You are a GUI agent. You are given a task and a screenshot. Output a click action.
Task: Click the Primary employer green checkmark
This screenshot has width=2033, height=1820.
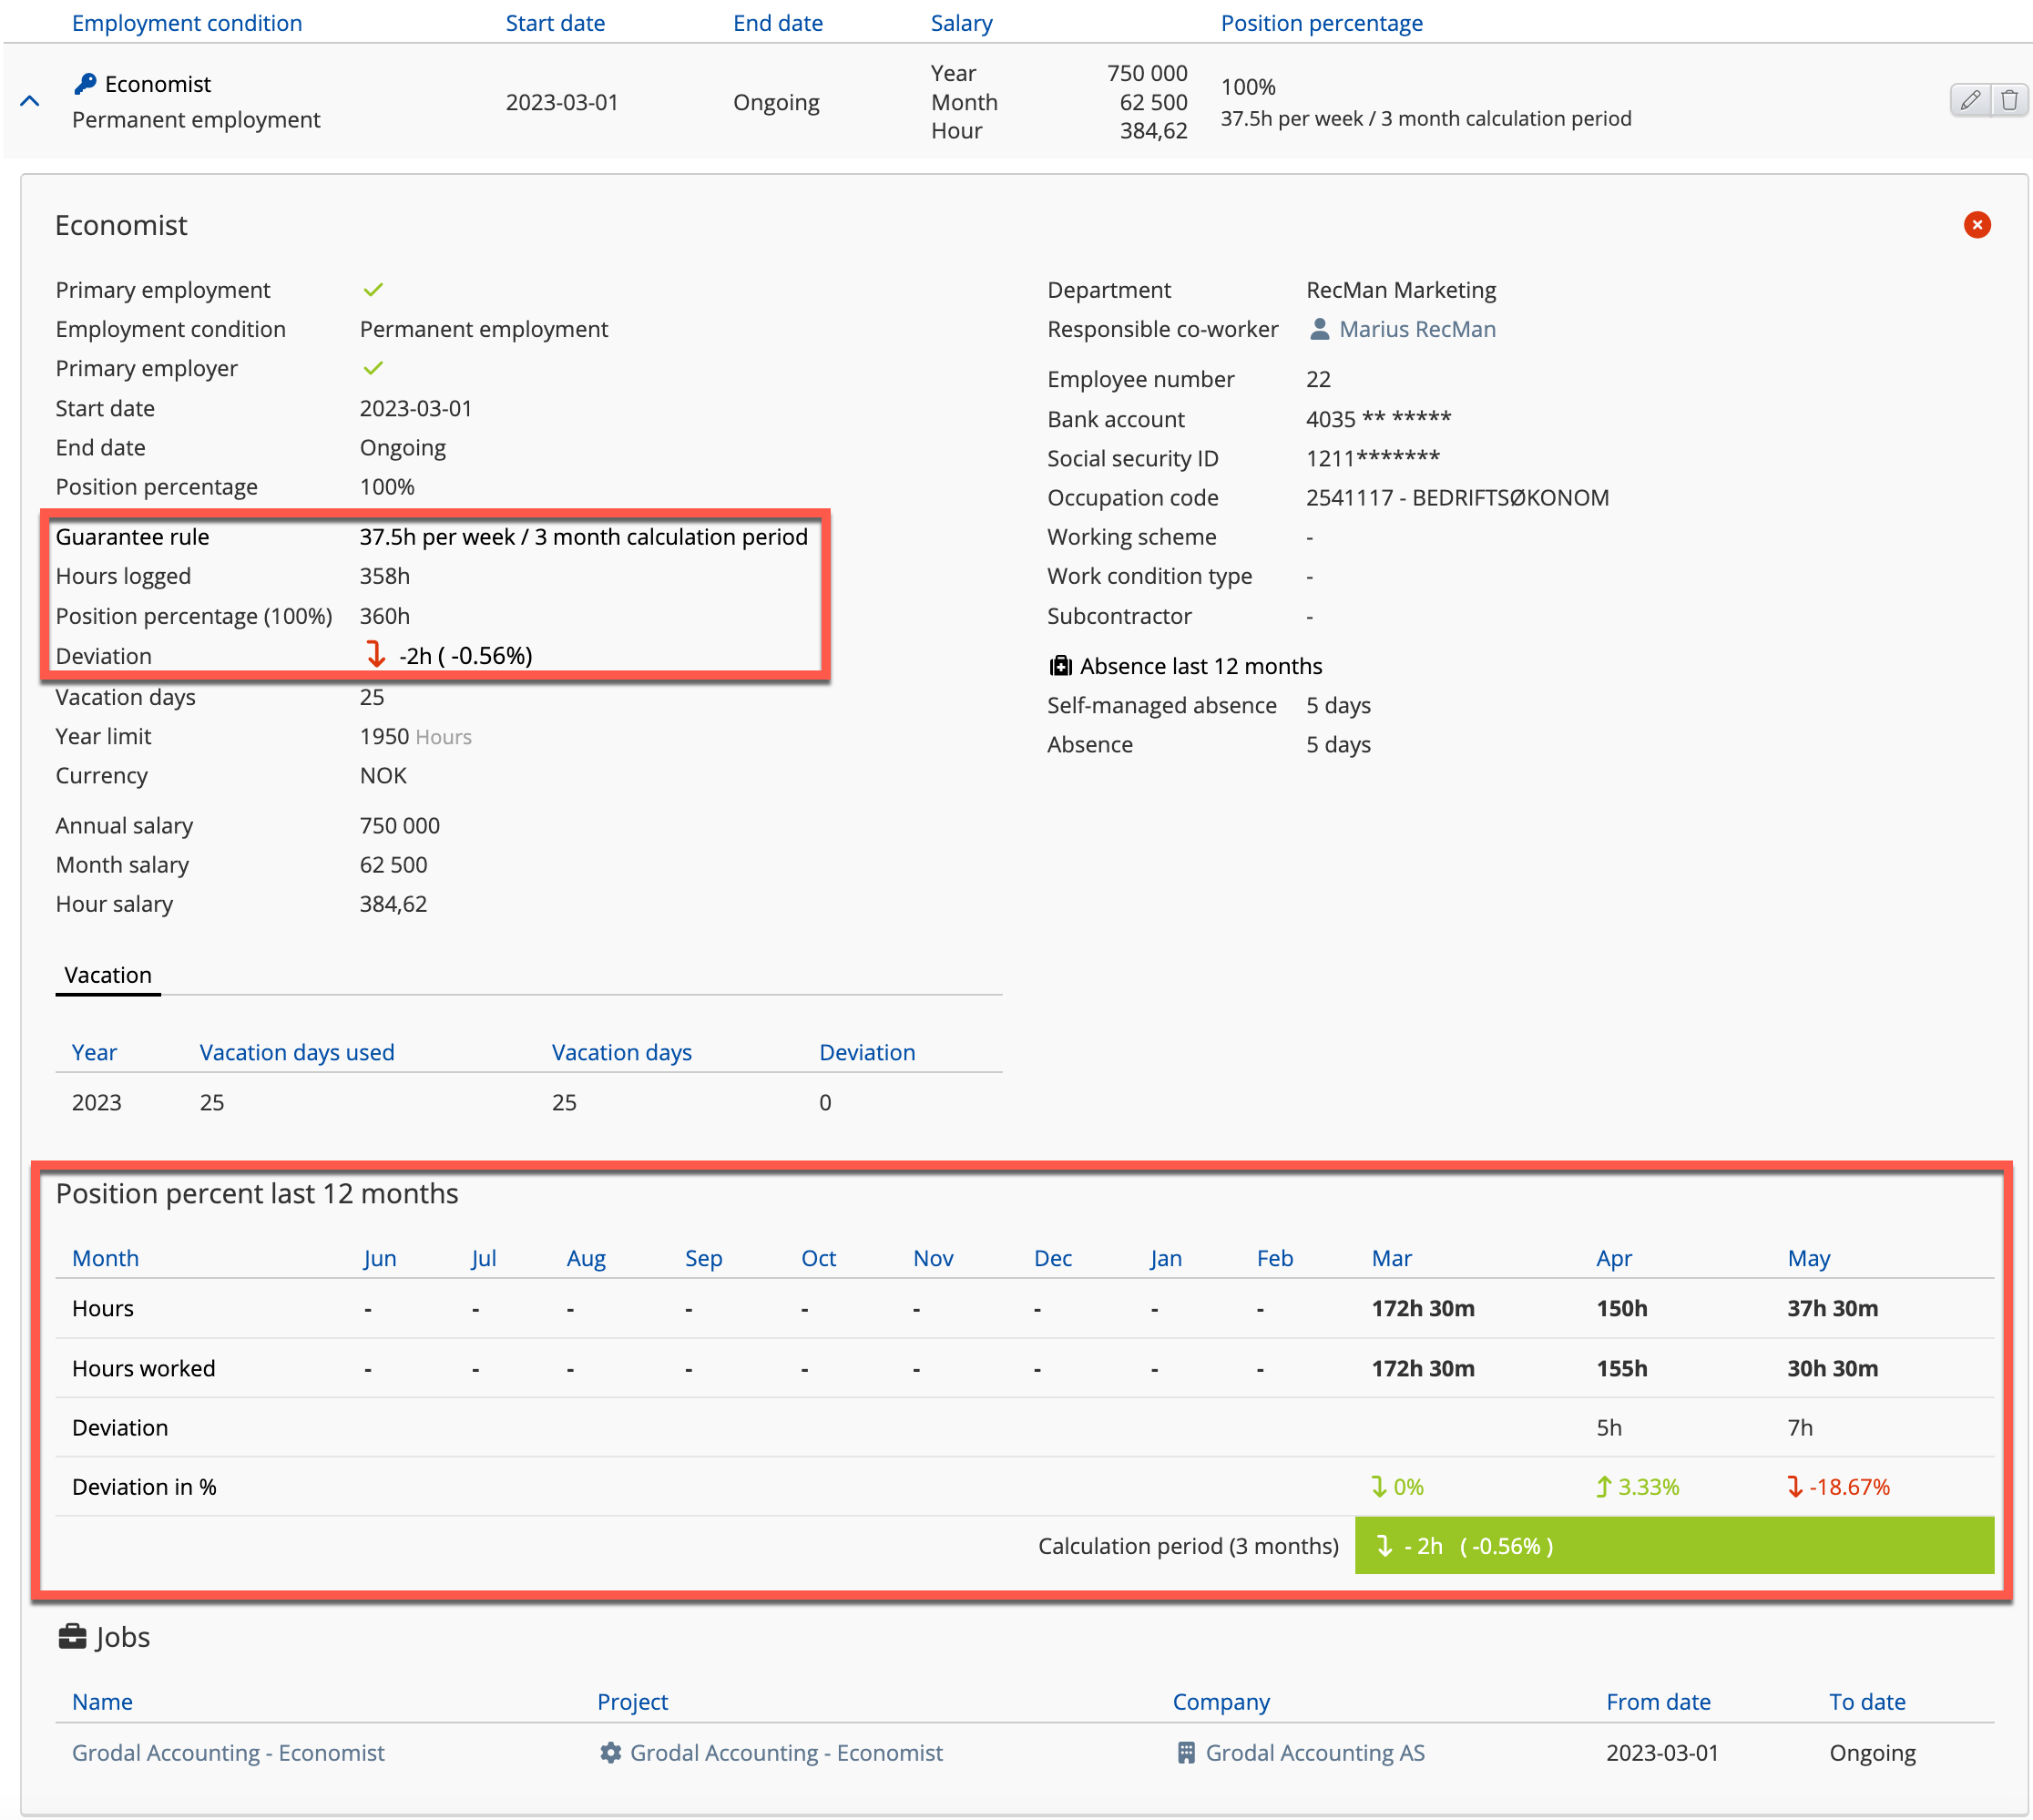coord(373,369)
